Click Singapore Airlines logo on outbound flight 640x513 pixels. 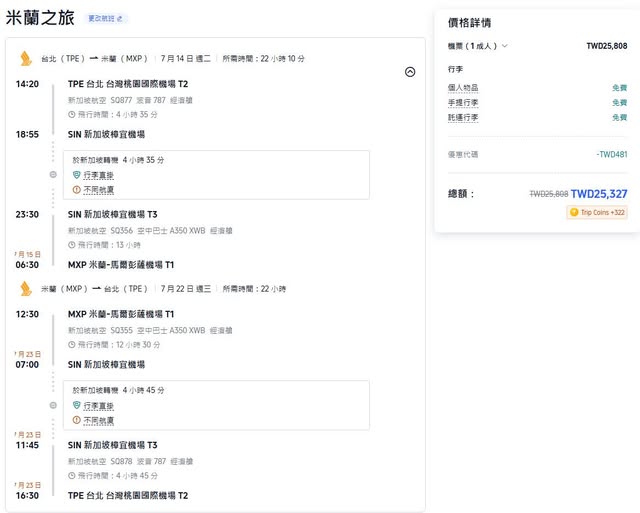click(x=24, y=58)
